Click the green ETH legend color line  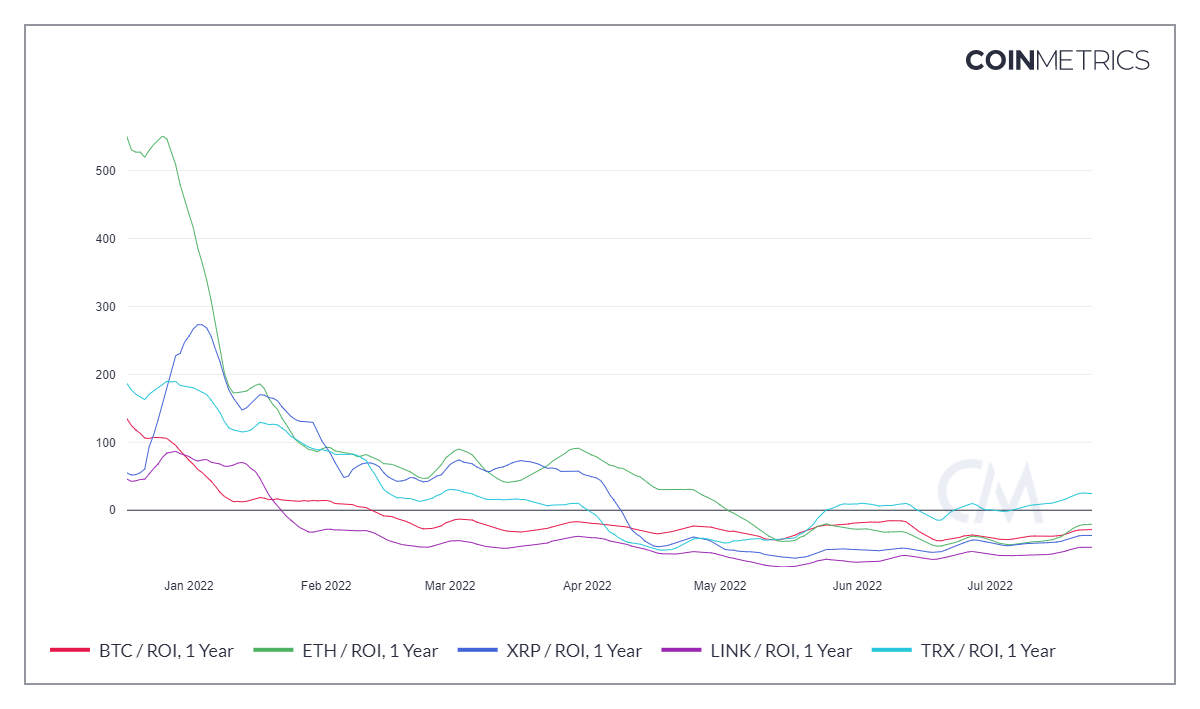pyautogui.click(x=274, y=651)
